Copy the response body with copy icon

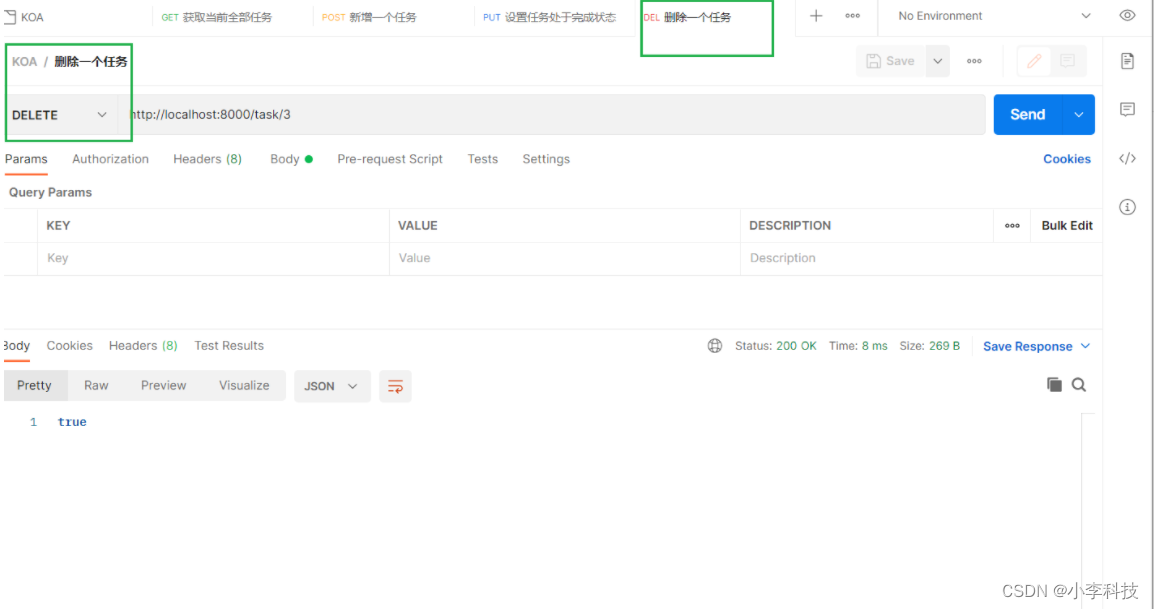[x=1054, y=385]
